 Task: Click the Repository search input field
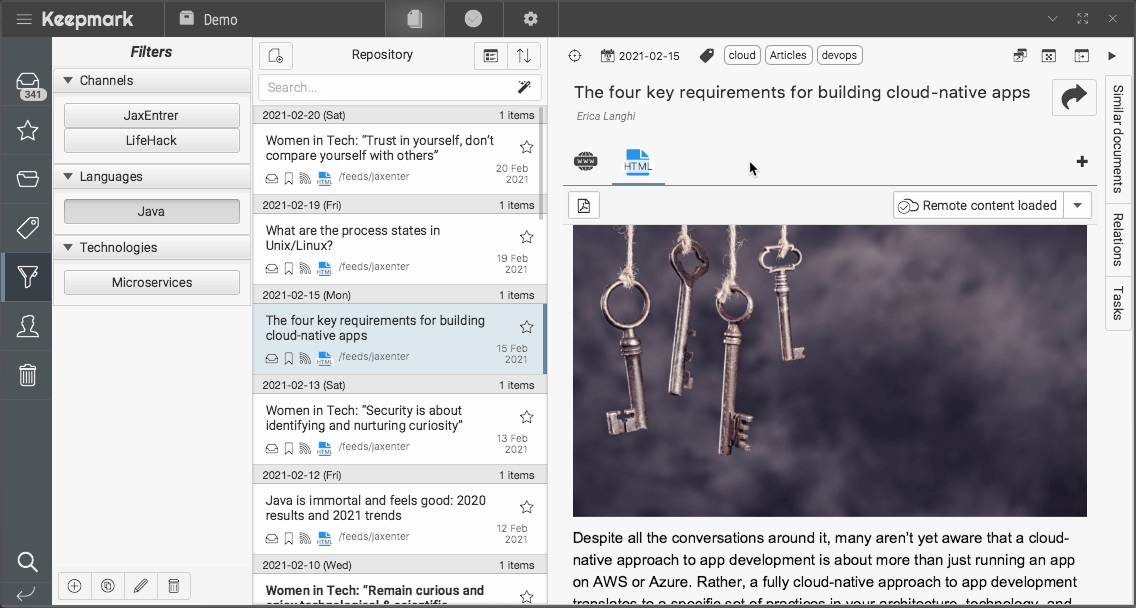click(385, 88)
